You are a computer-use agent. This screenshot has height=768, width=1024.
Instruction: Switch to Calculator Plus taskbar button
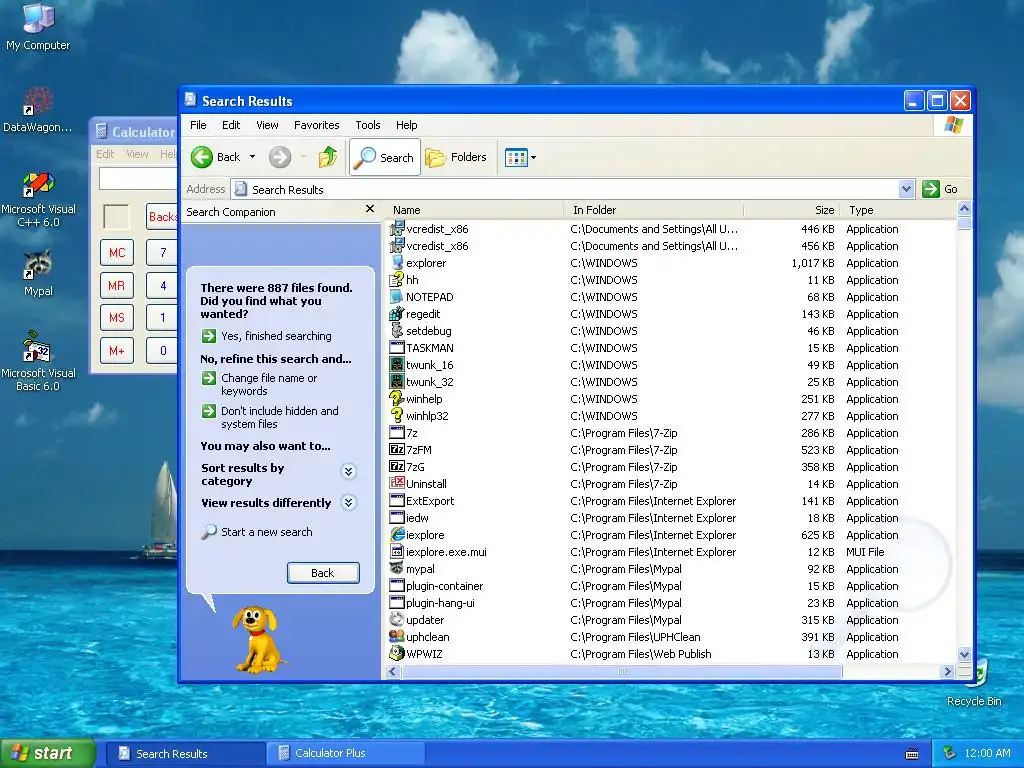(344, 753)
